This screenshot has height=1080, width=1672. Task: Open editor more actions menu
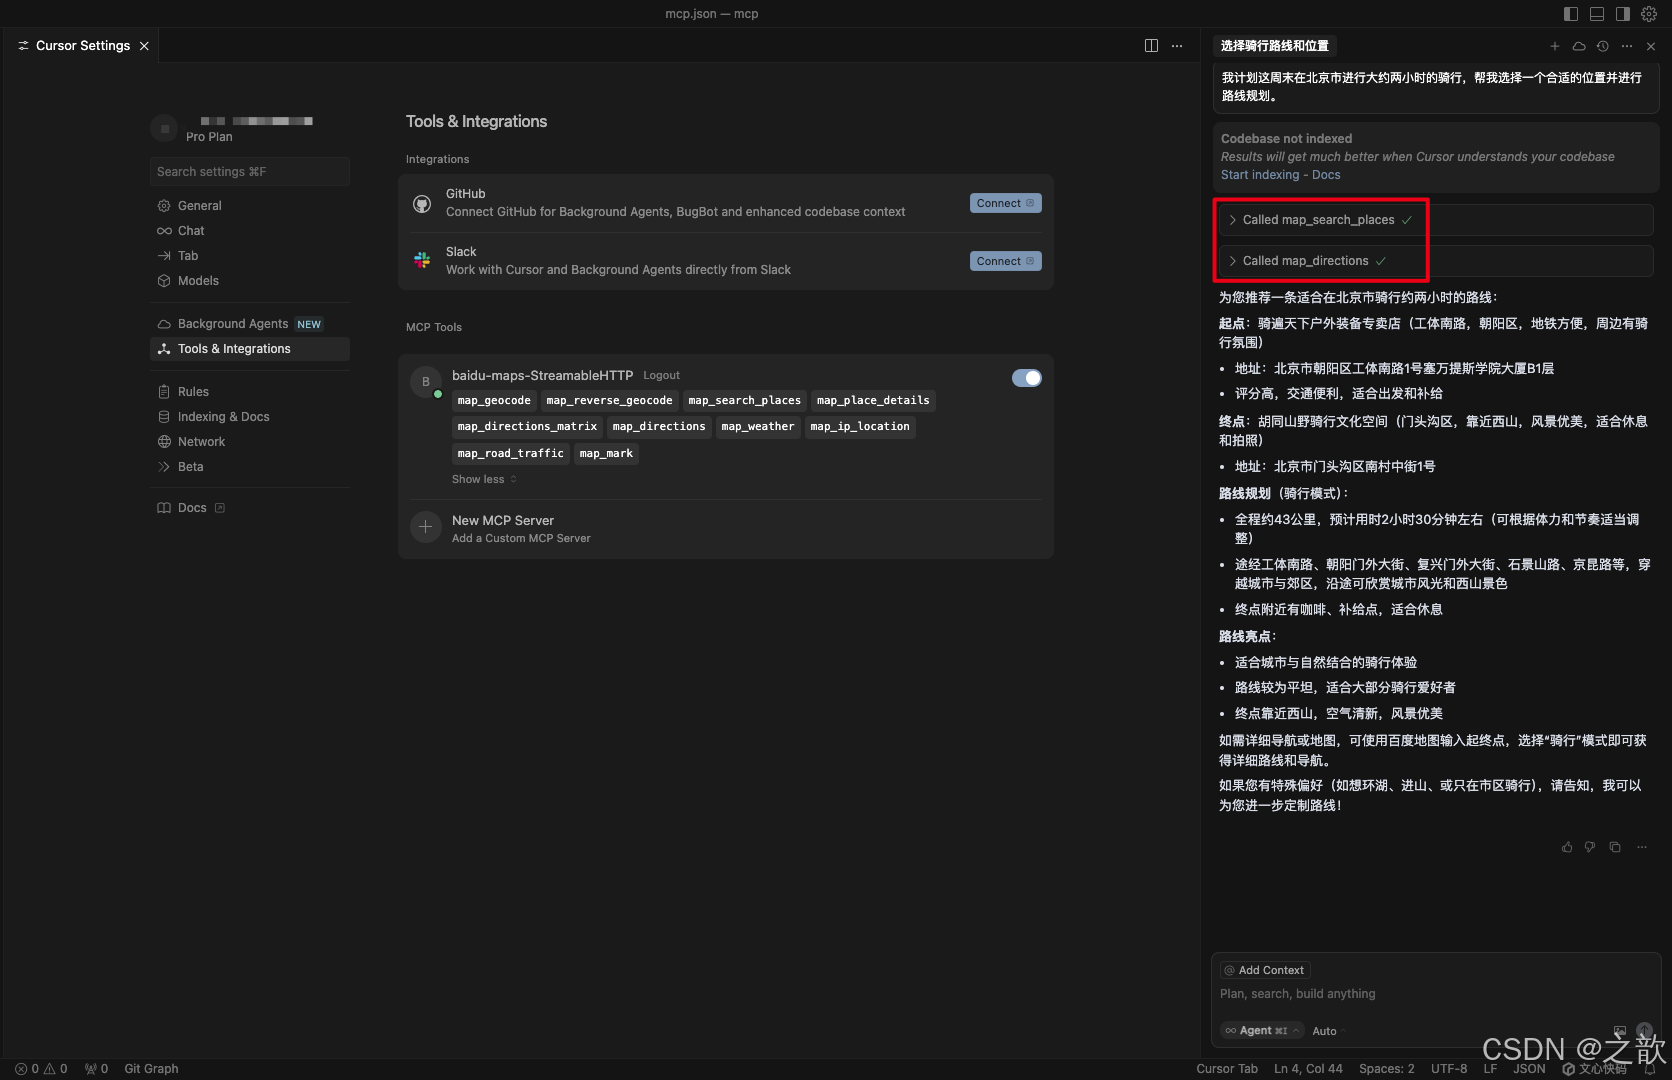1177,46
